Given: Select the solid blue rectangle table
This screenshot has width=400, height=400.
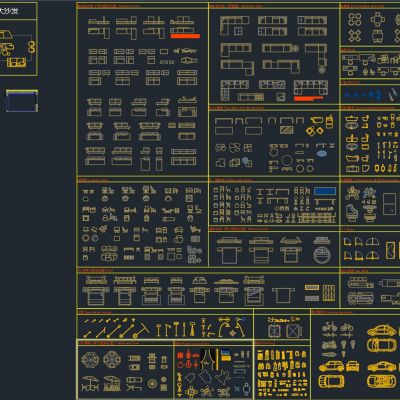Looking at the screenshot, I should [x=325, y=191].
